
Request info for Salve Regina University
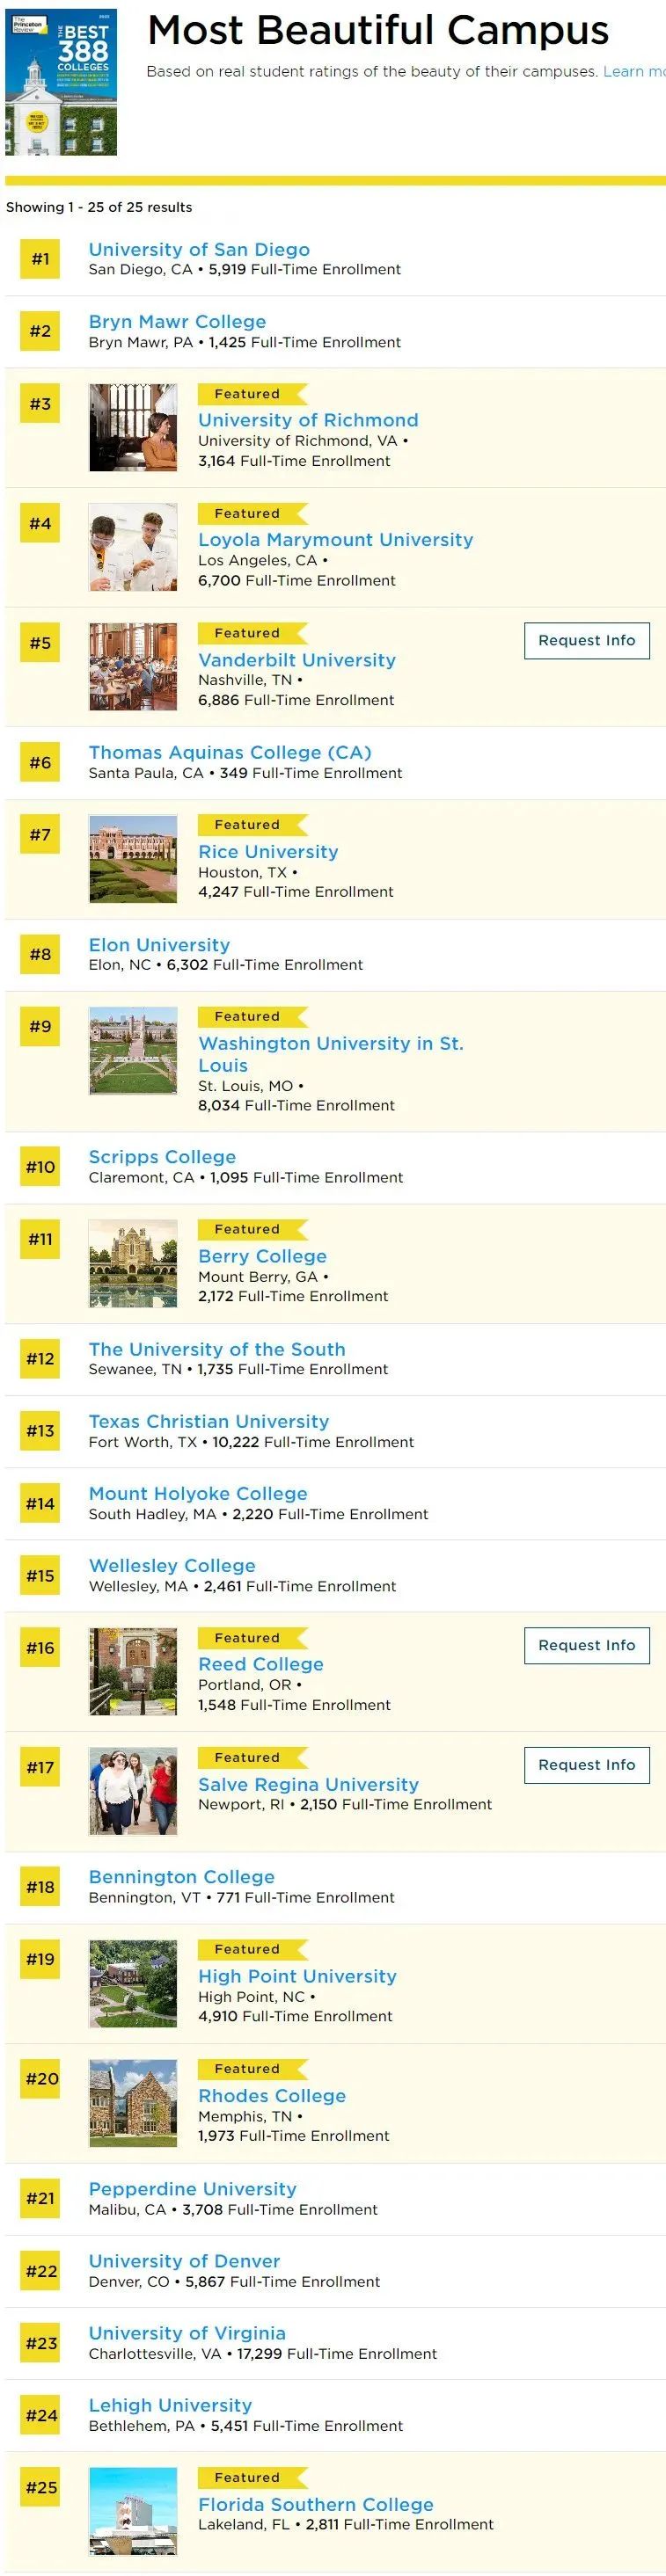point(586,1765)
